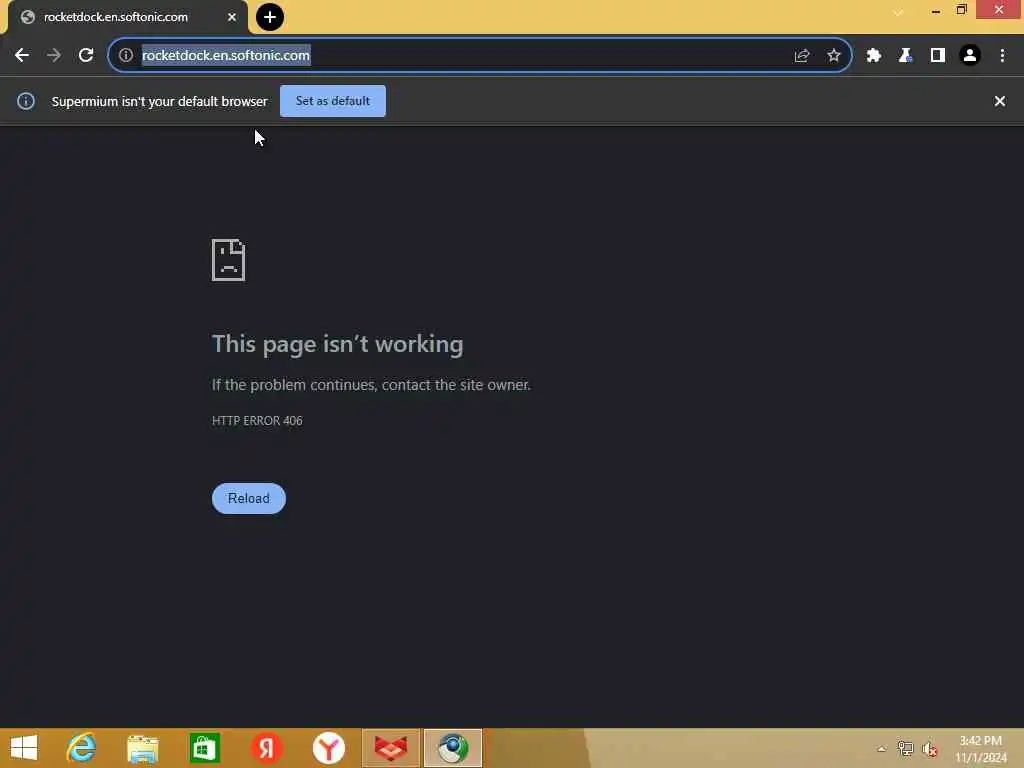
Task: Launch Internet Explorer from taskbar
Action: [82, 748]
